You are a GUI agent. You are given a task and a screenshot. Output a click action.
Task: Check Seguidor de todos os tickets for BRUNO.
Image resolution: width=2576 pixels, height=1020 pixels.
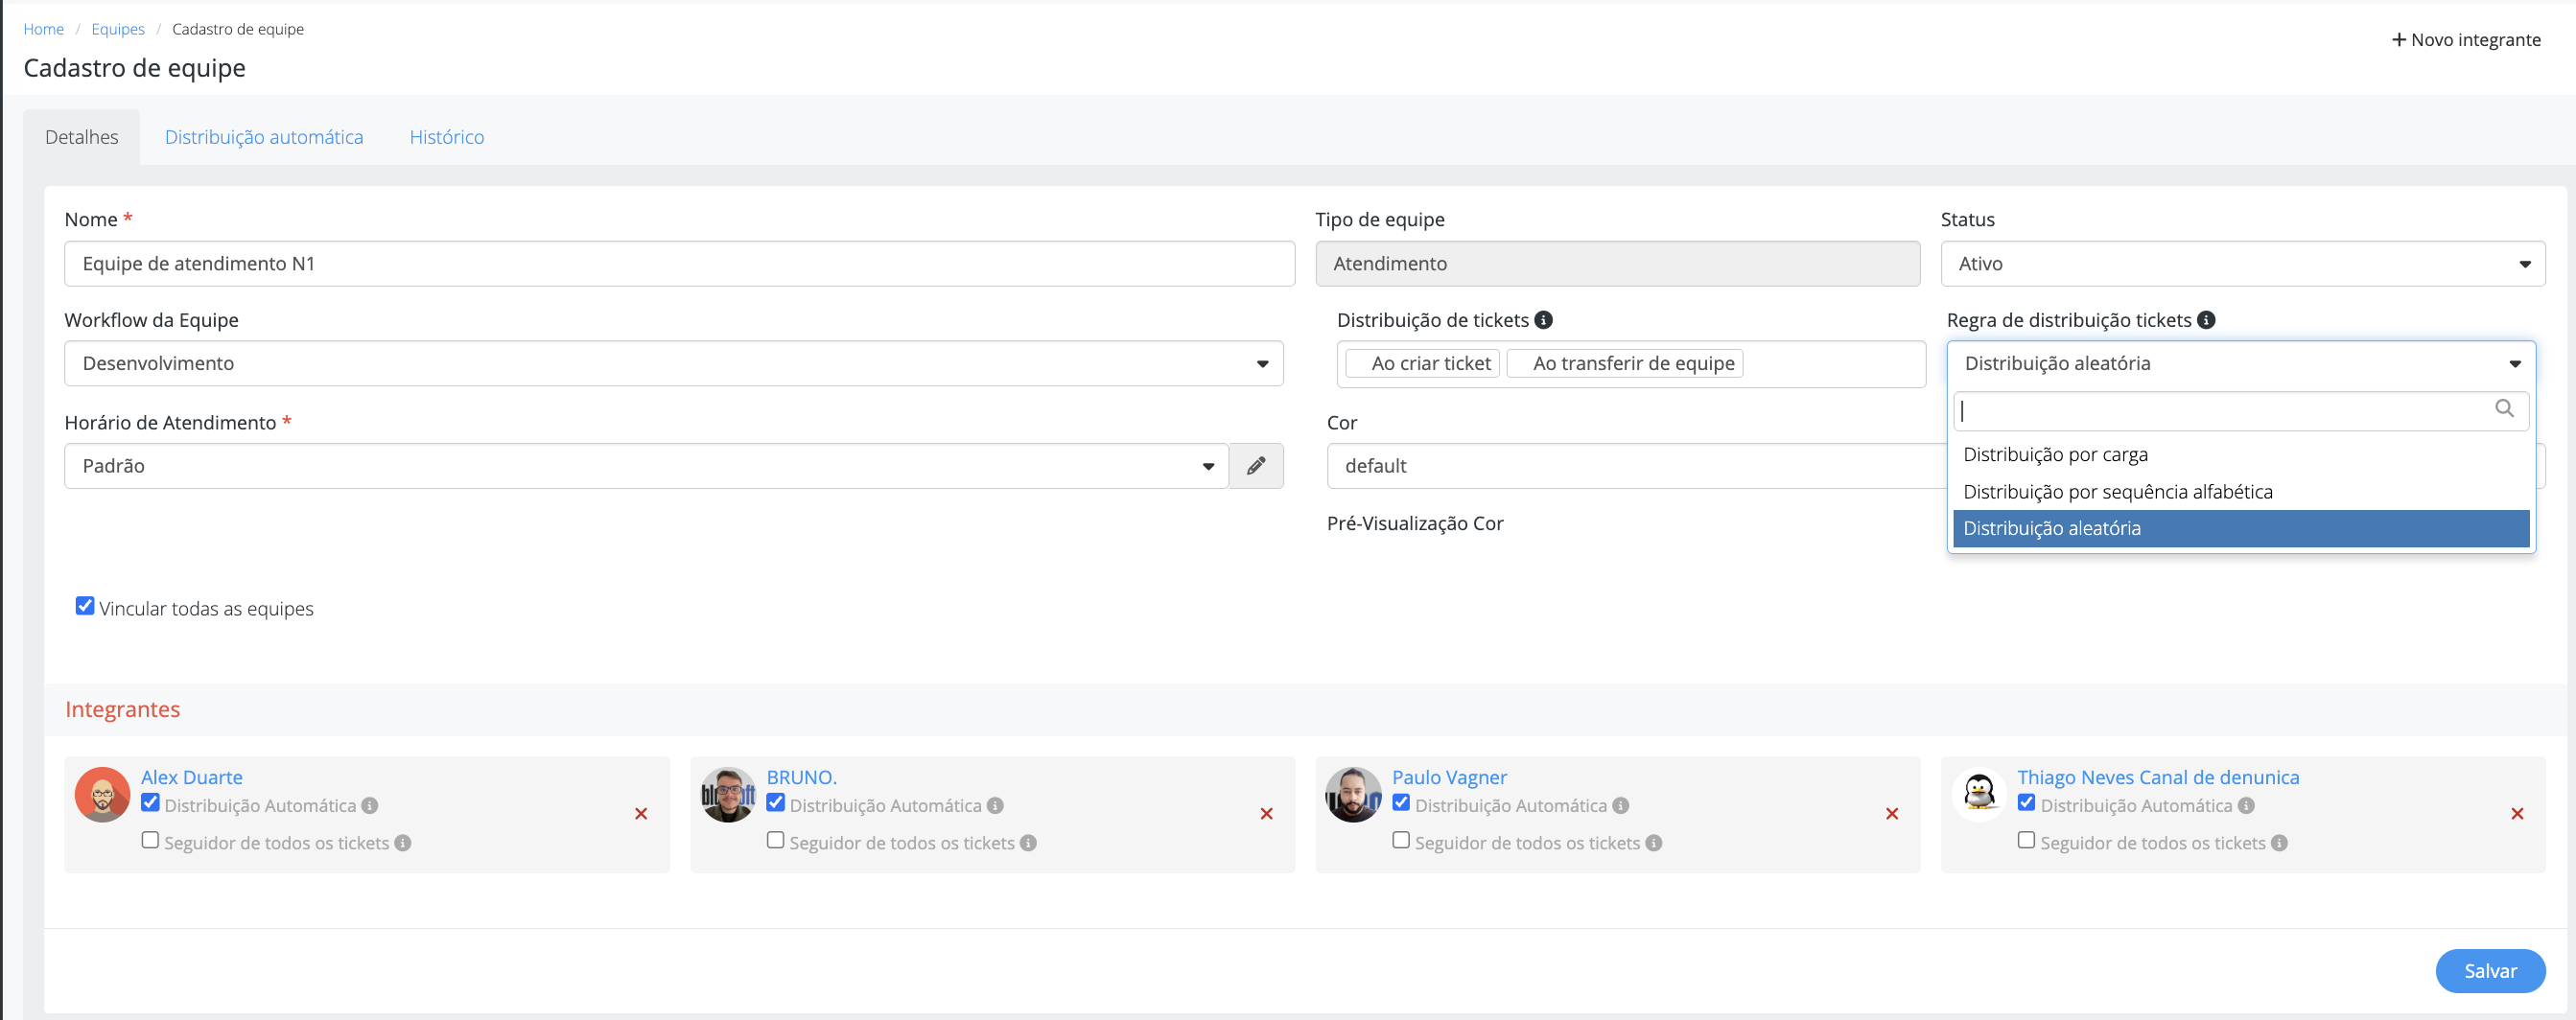[775, 840]
